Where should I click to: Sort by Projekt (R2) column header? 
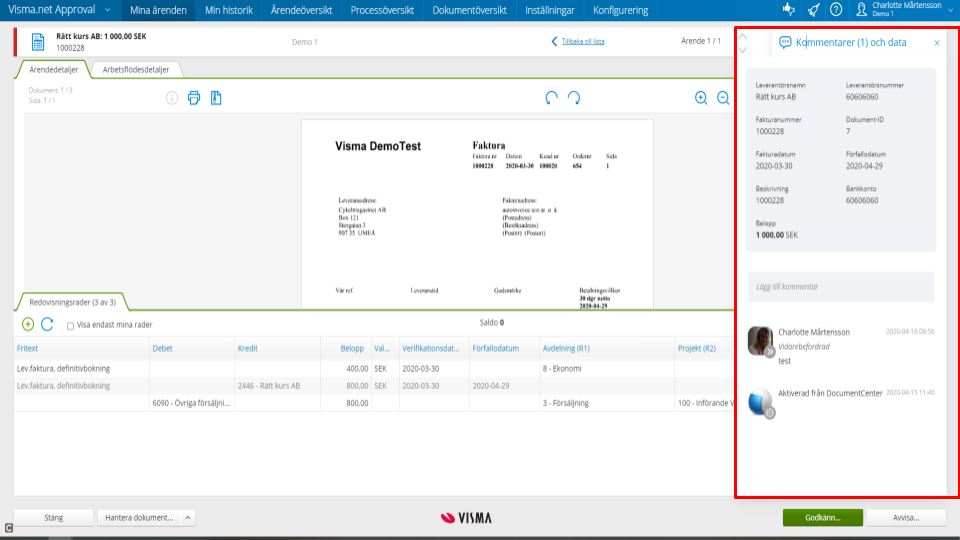[697, 348]
